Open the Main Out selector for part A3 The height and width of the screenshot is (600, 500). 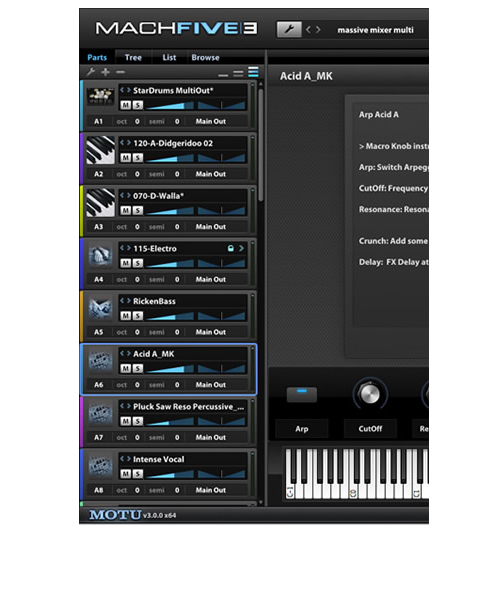(211, 227)
